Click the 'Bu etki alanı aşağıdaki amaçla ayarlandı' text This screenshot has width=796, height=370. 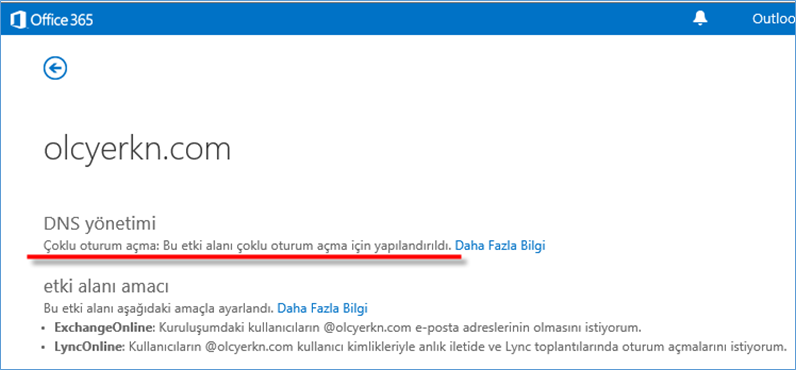point(159,308)
